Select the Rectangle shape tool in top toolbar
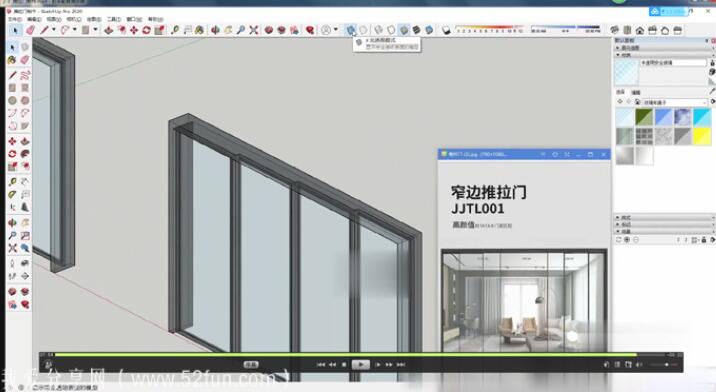 (85, 30)
